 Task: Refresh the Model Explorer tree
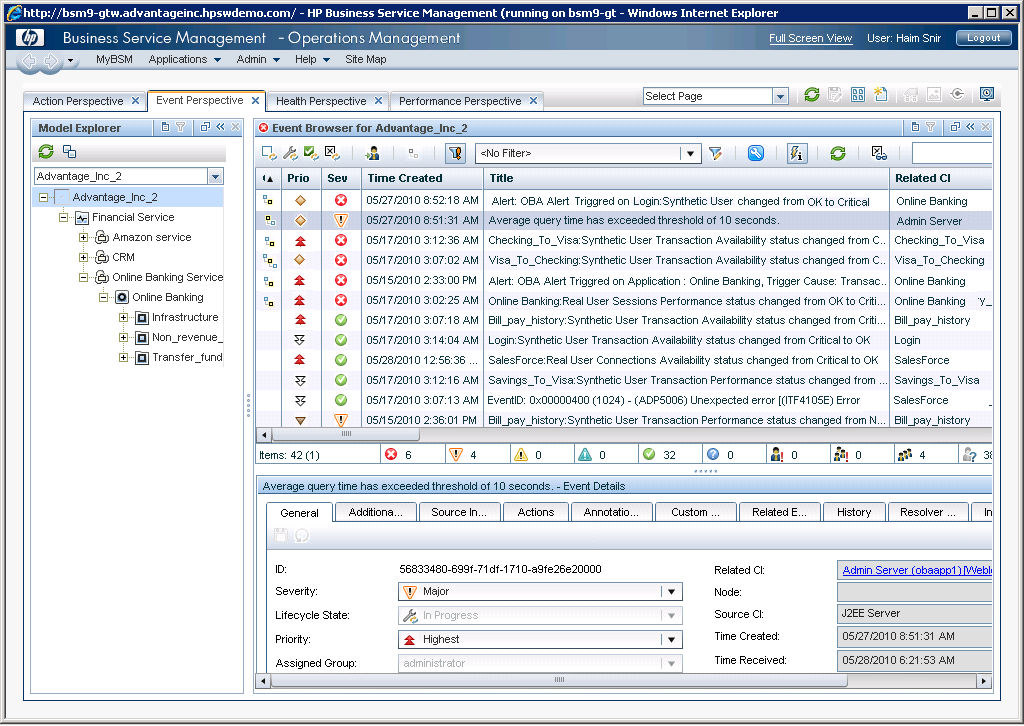[x=46, y=151]
